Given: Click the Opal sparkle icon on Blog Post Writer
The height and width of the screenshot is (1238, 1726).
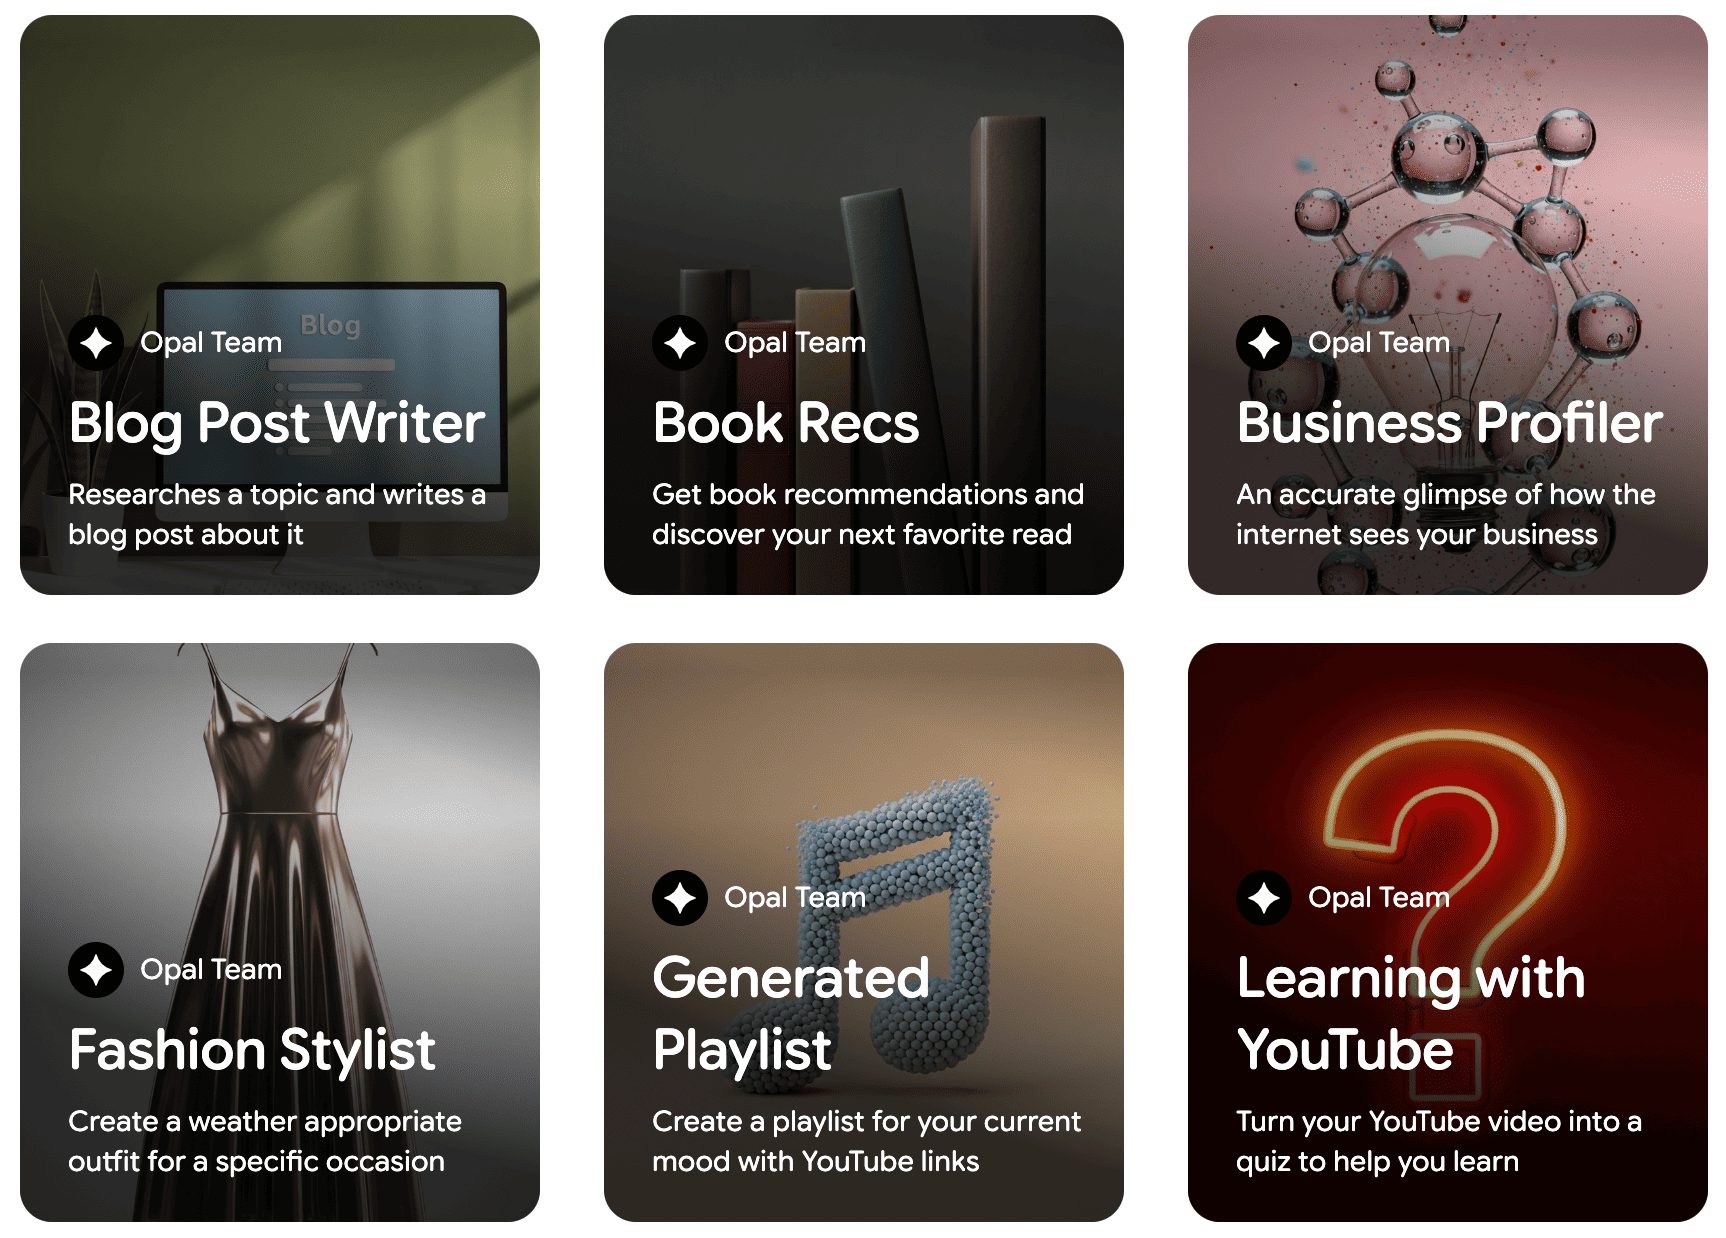Looking at the screenshot, I should tap(96, 343).
